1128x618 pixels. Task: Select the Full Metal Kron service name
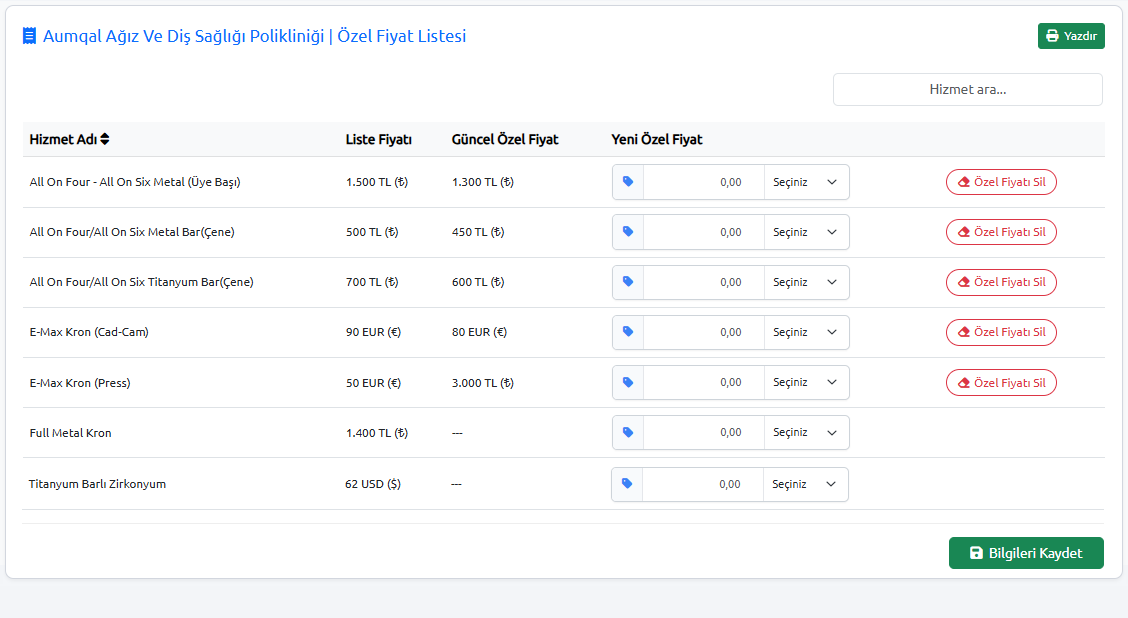tap(70, 432)
